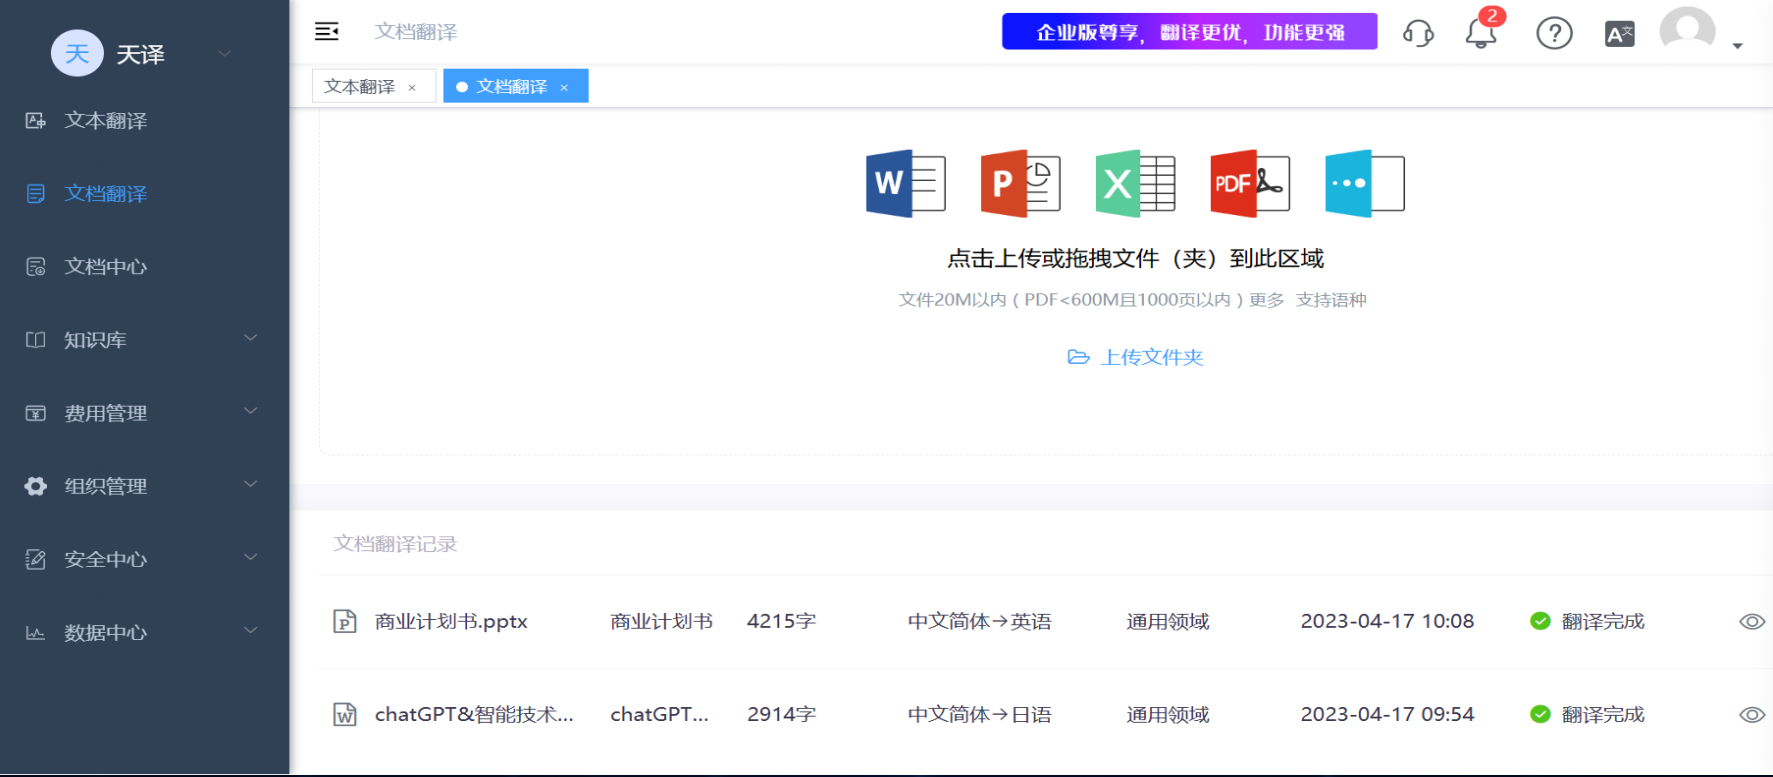Click the language switch icon in header
The height and width of the screenshot is (777, 1773).
point(1619,34)
